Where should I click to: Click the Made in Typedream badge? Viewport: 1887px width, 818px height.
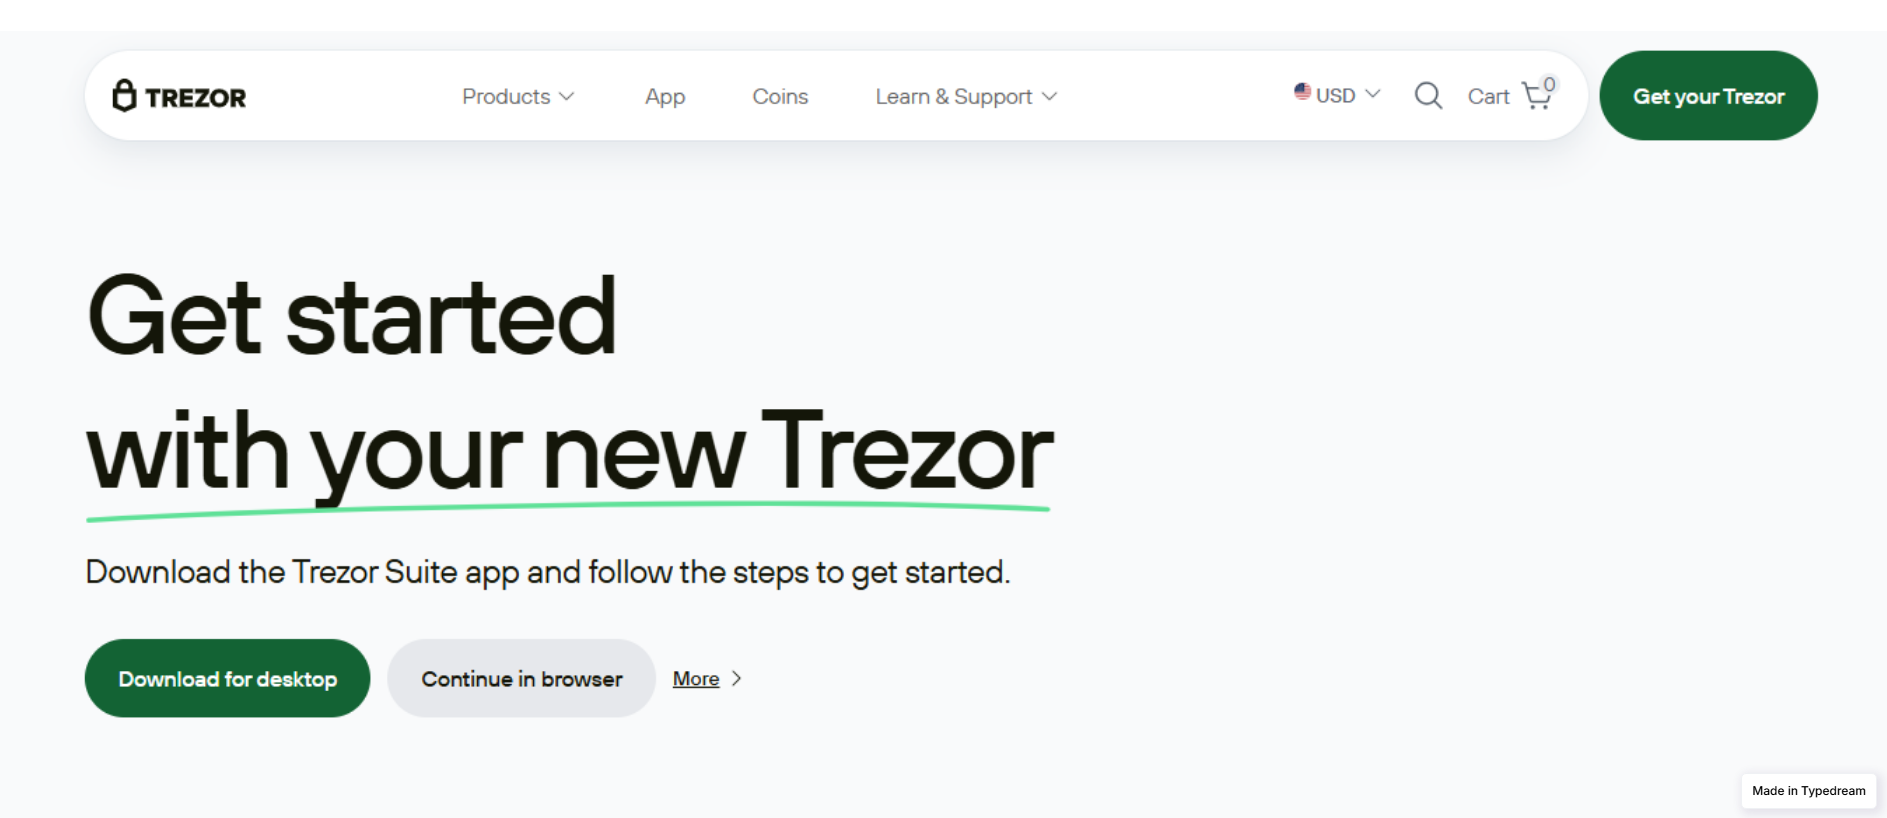click(1808, 790)
